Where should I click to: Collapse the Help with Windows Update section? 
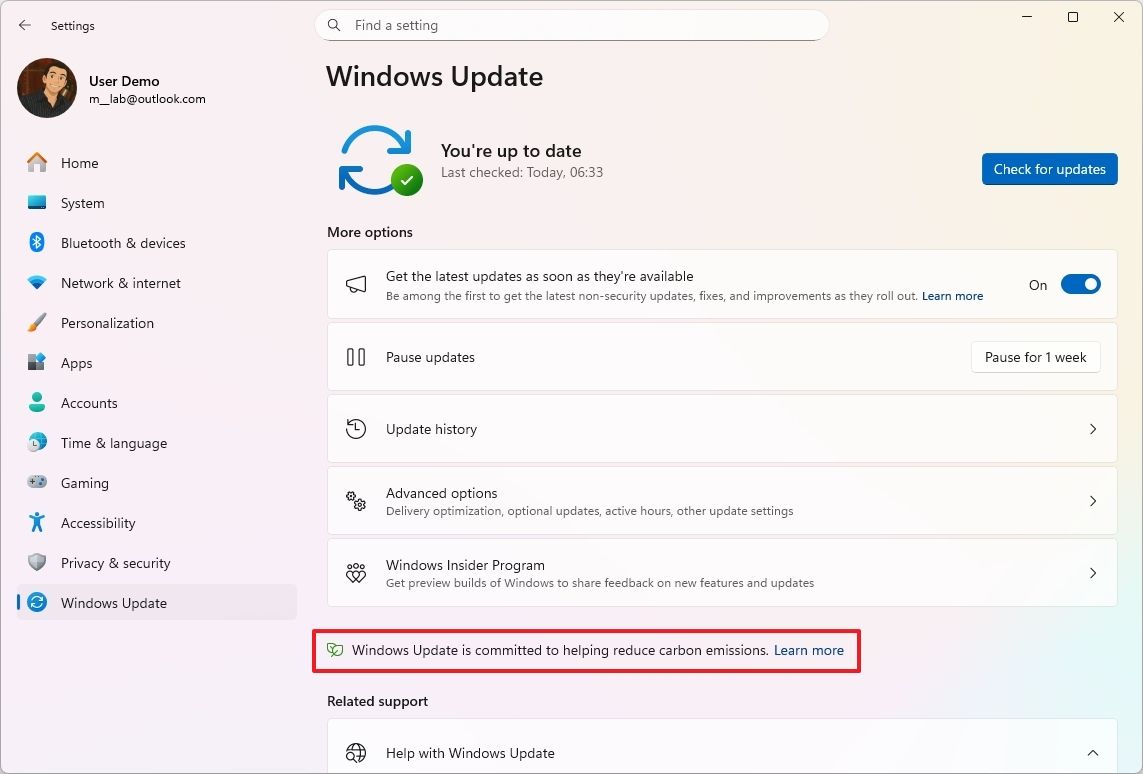tap(1093, 753)
